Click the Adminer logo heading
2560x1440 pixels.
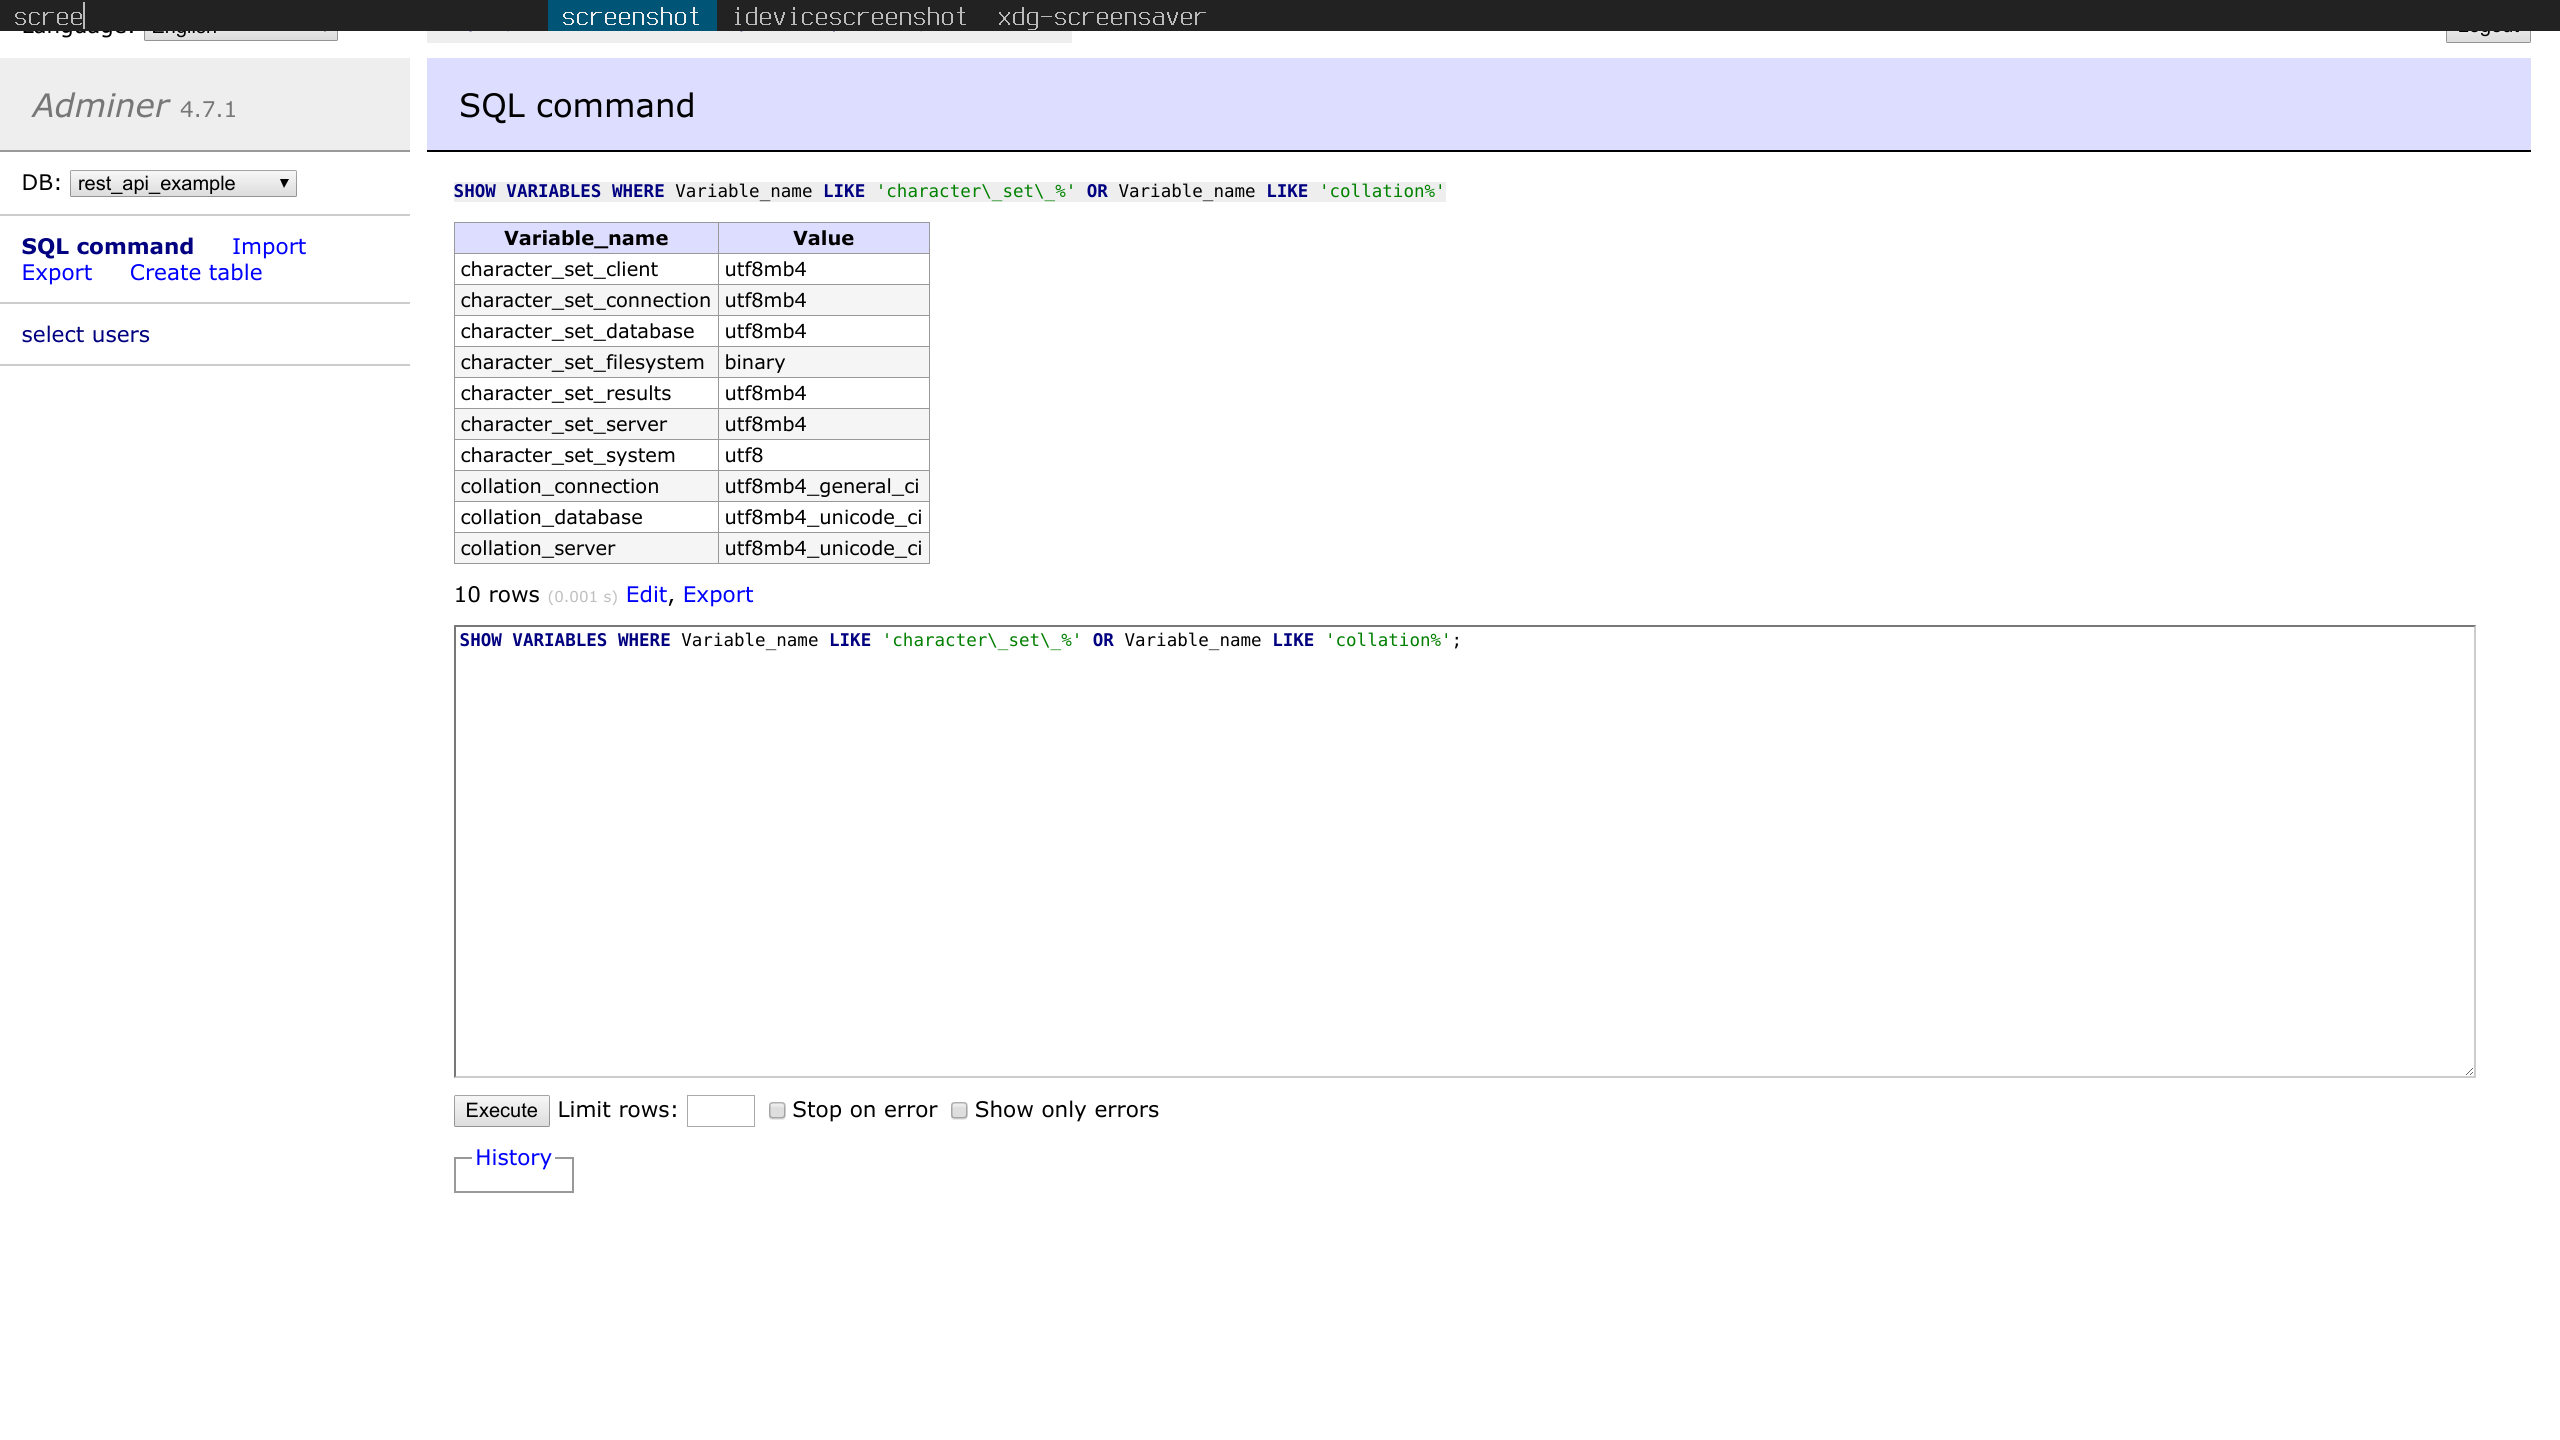click(x=101, y=105)
